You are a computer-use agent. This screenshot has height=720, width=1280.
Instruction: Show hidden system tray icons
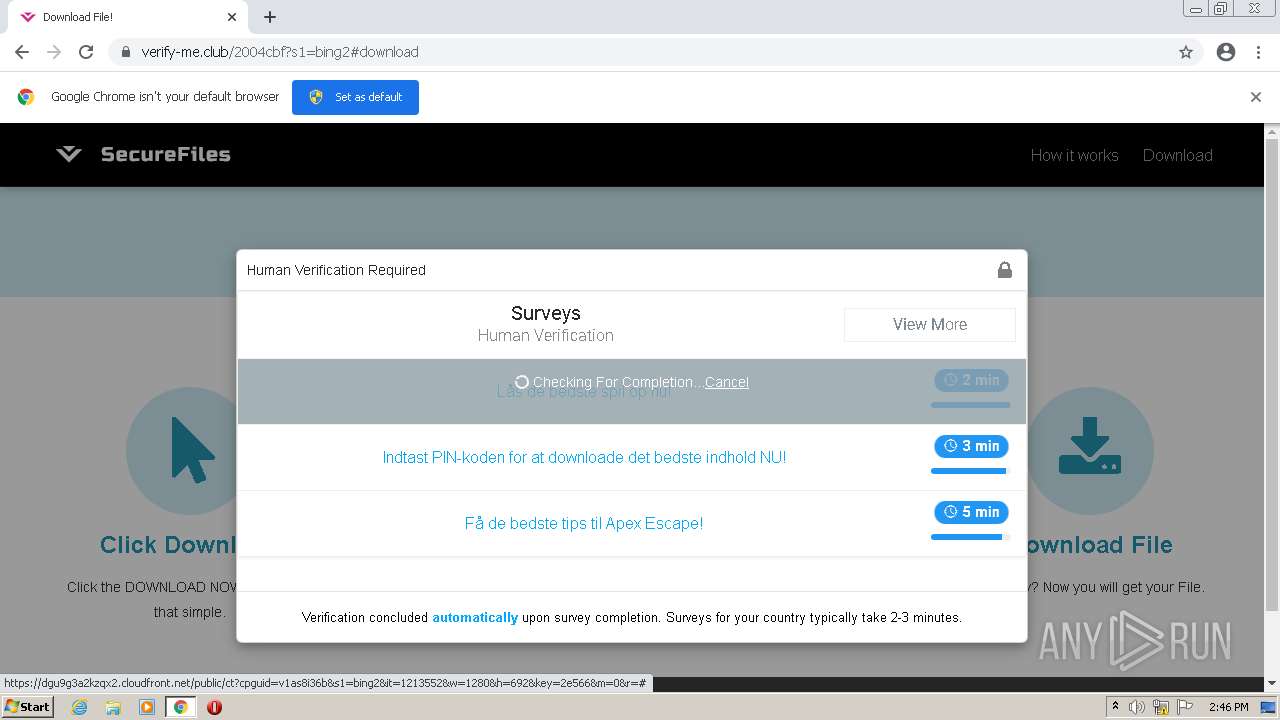(1116, 707)
